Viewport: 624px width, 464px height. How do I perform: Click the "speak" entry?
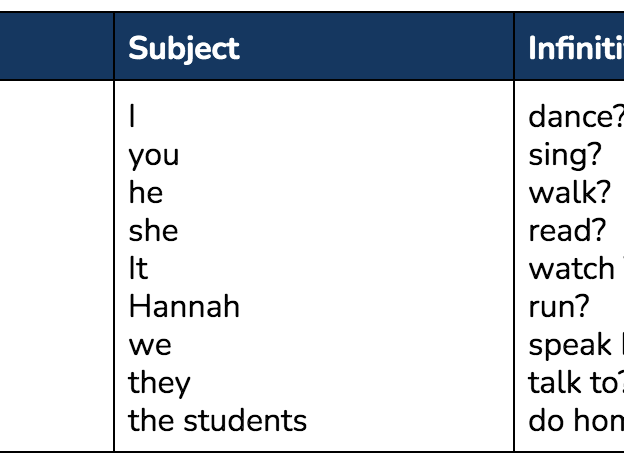(x=570, y=345)
